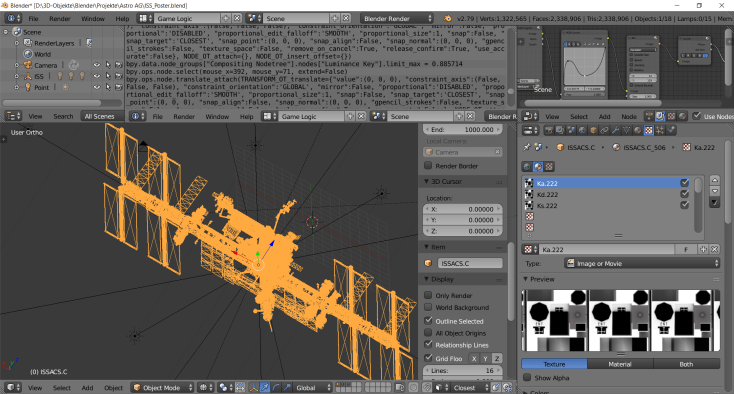Open the Node menu in node editor
734x394 pixels.
pos(629,117)
